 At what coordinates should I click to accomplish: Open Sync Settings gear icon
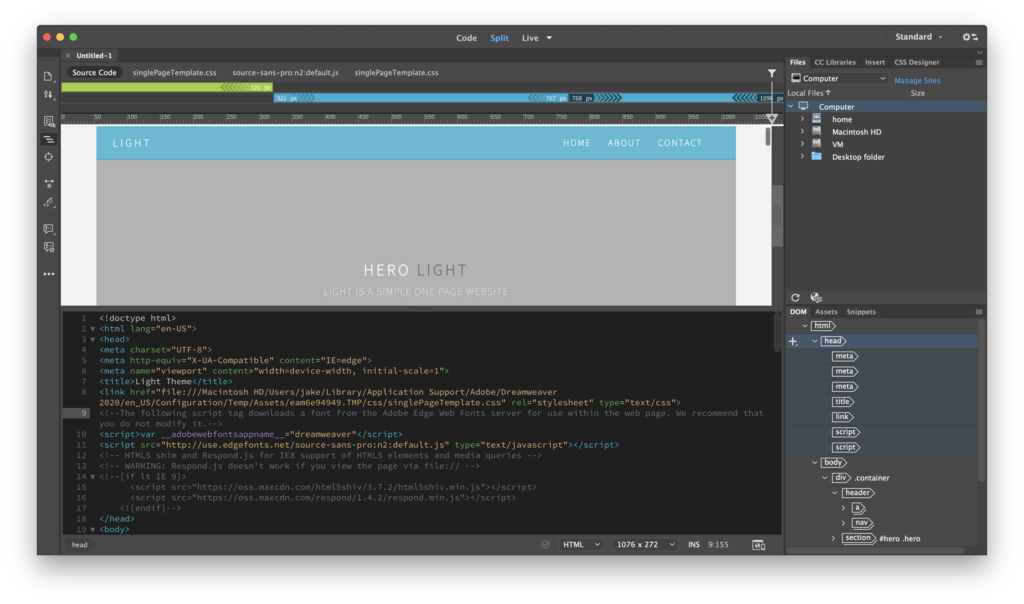point(970,37)
